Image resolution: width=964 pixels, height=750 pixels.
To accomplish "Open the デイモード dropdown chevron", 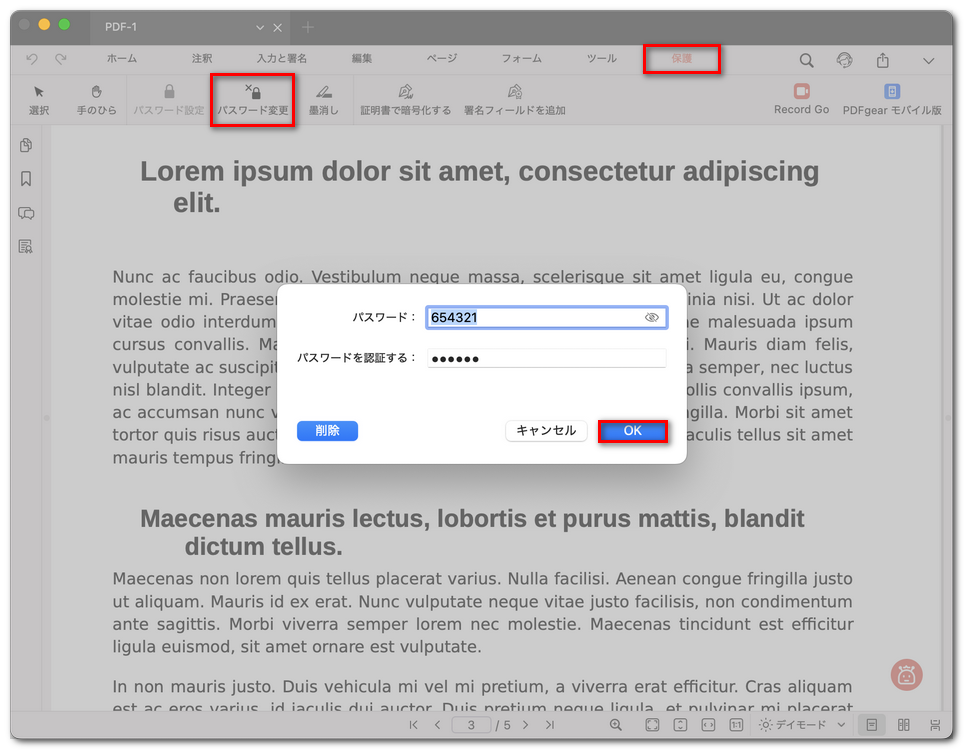I will click(841, 725).
